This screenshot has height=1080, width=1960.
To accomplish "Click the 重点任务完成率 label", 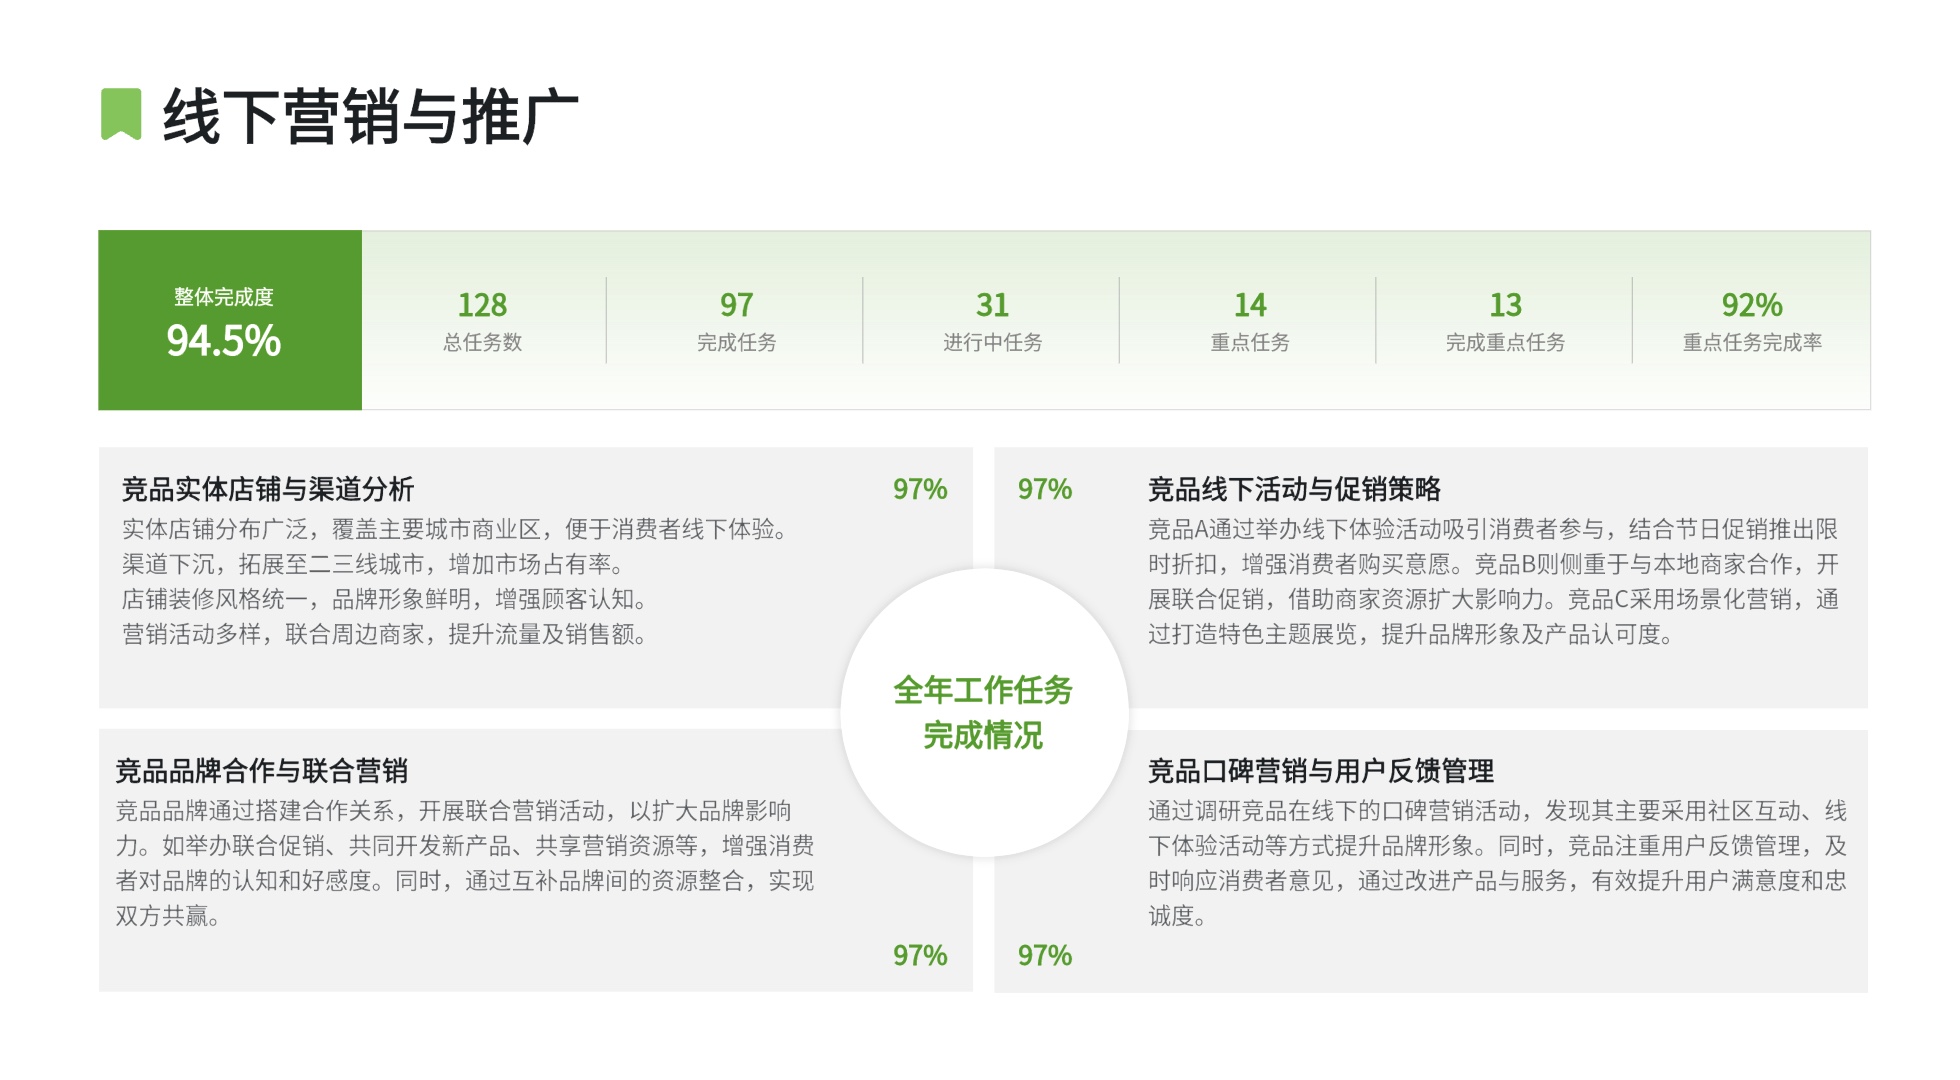I will coord(1752,342).
